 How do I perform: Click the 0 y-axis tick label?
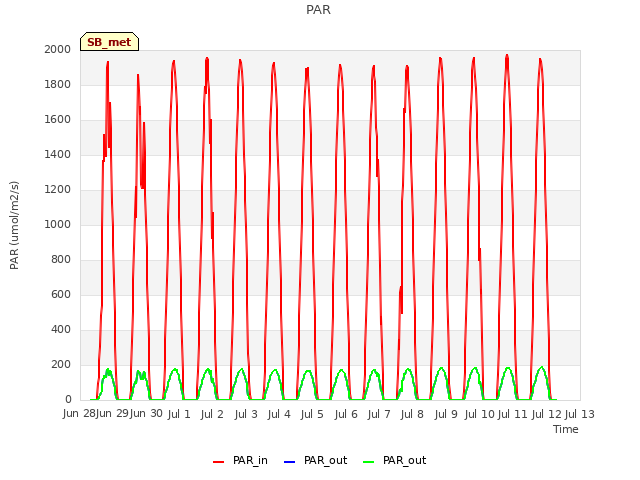68,399
